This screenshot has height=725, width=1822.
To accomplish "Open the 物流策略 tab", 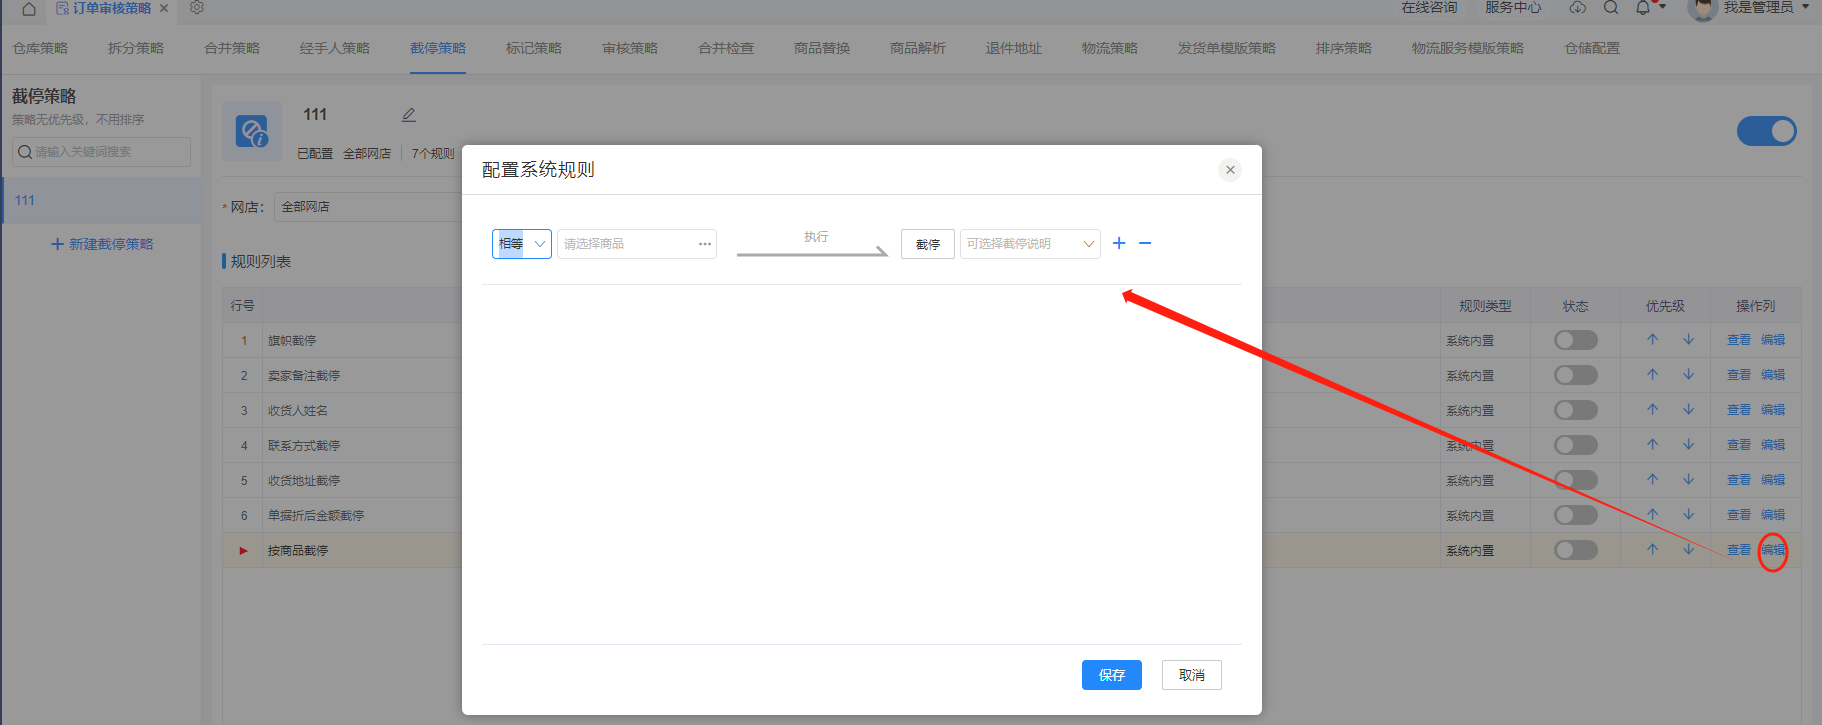I will [x=1110, y=48].
